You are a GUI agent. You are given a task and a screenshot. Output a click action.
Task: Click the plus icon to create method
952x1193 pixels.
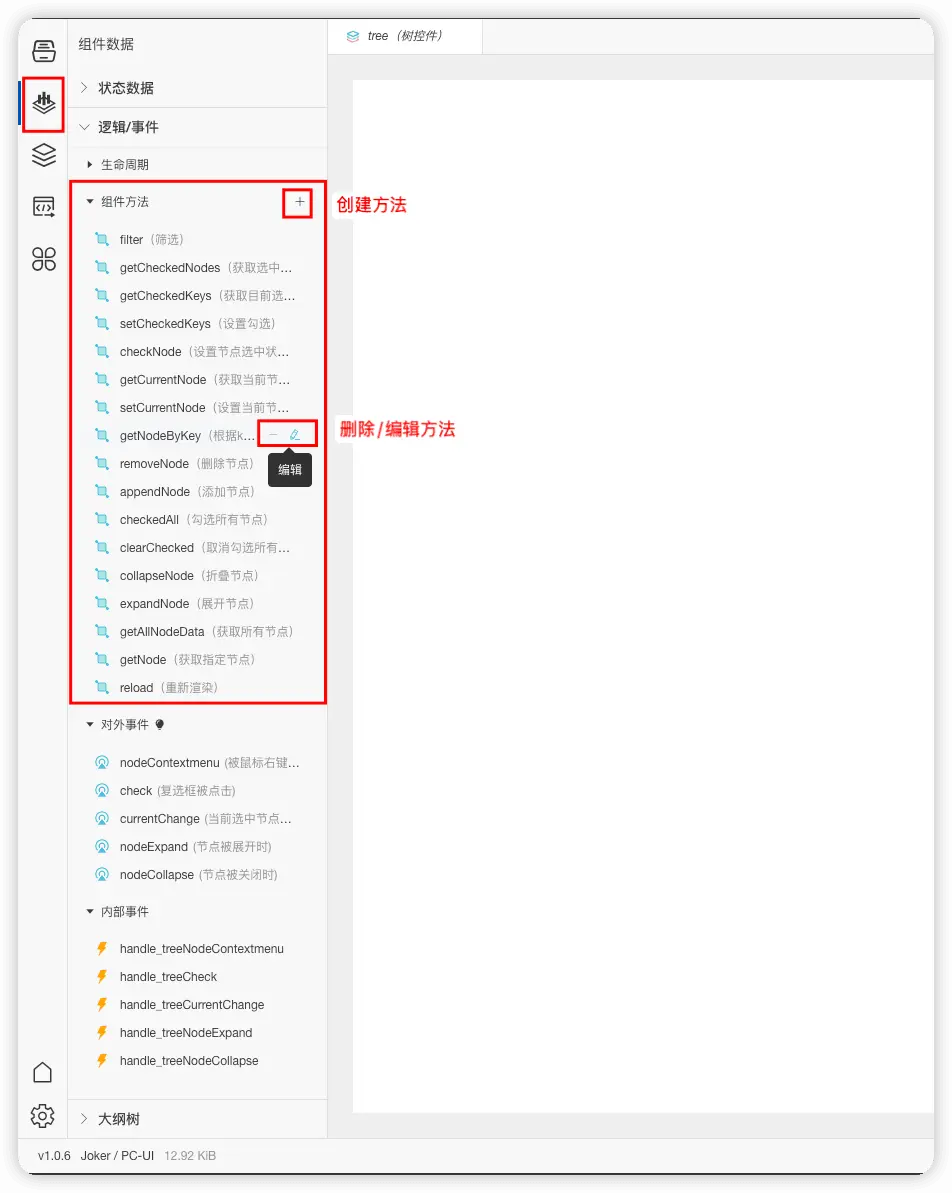(299, 202)
